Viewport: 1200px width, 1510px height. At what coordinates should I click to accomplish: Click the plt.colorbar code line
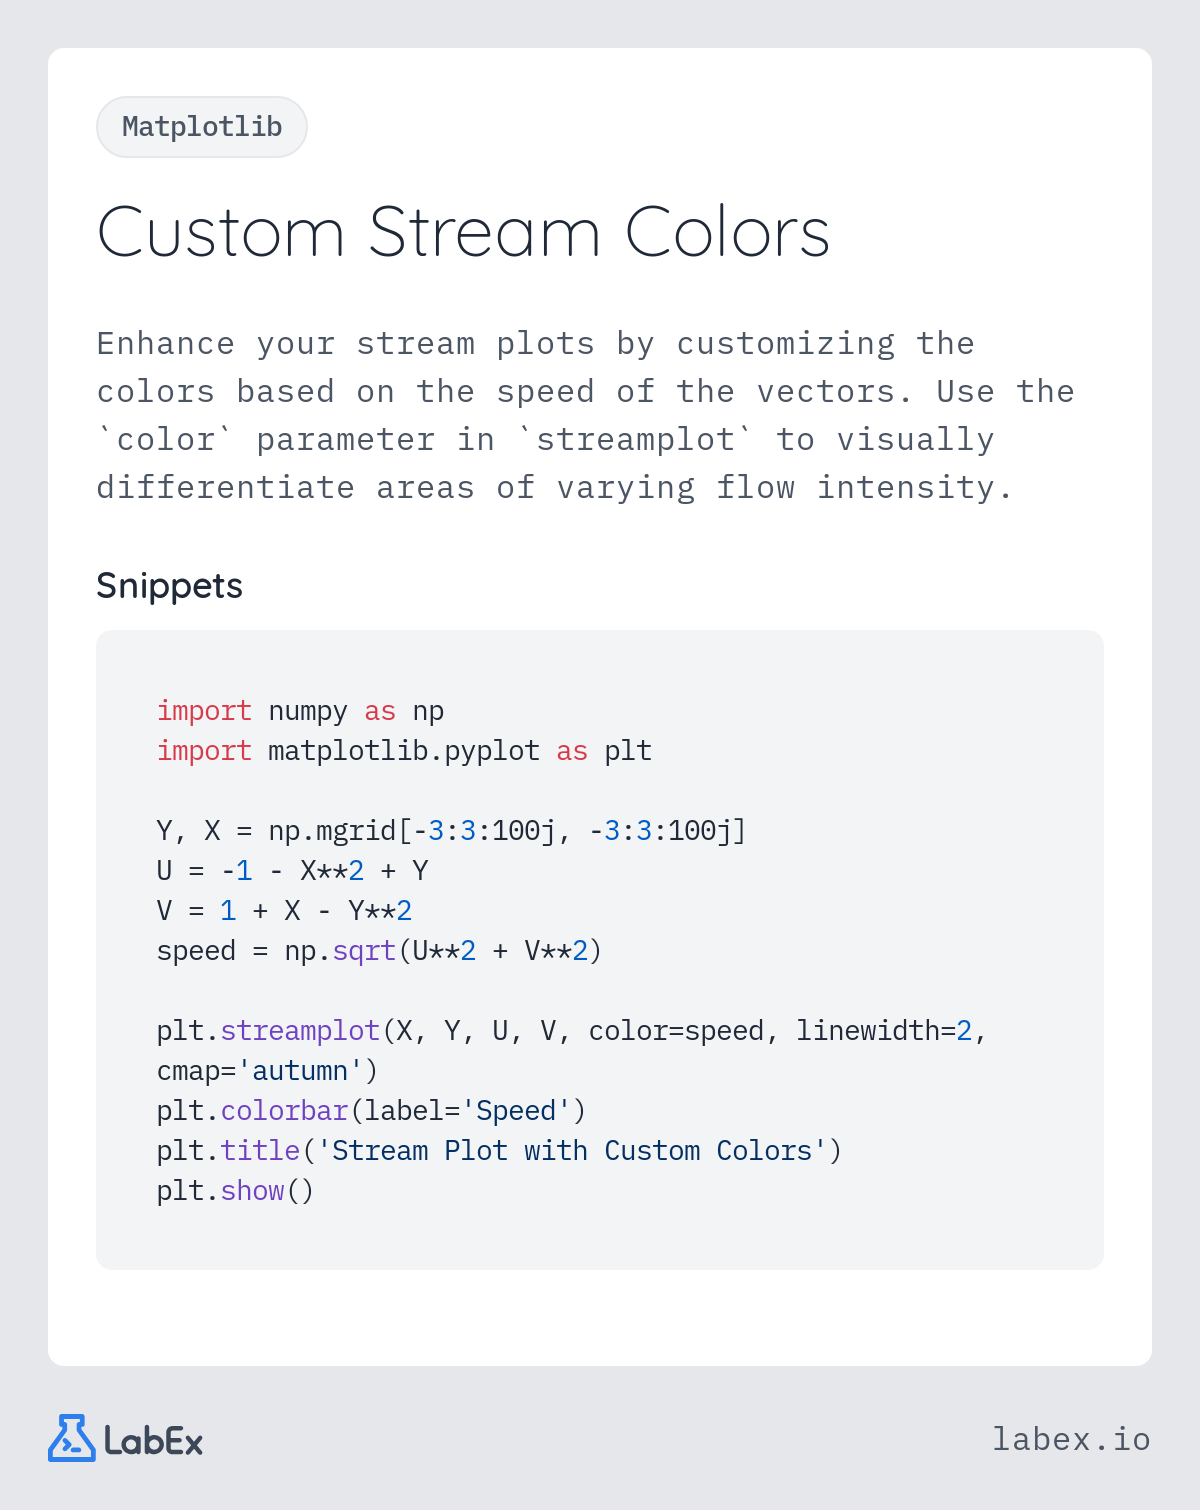click(x=371, y=1111)
